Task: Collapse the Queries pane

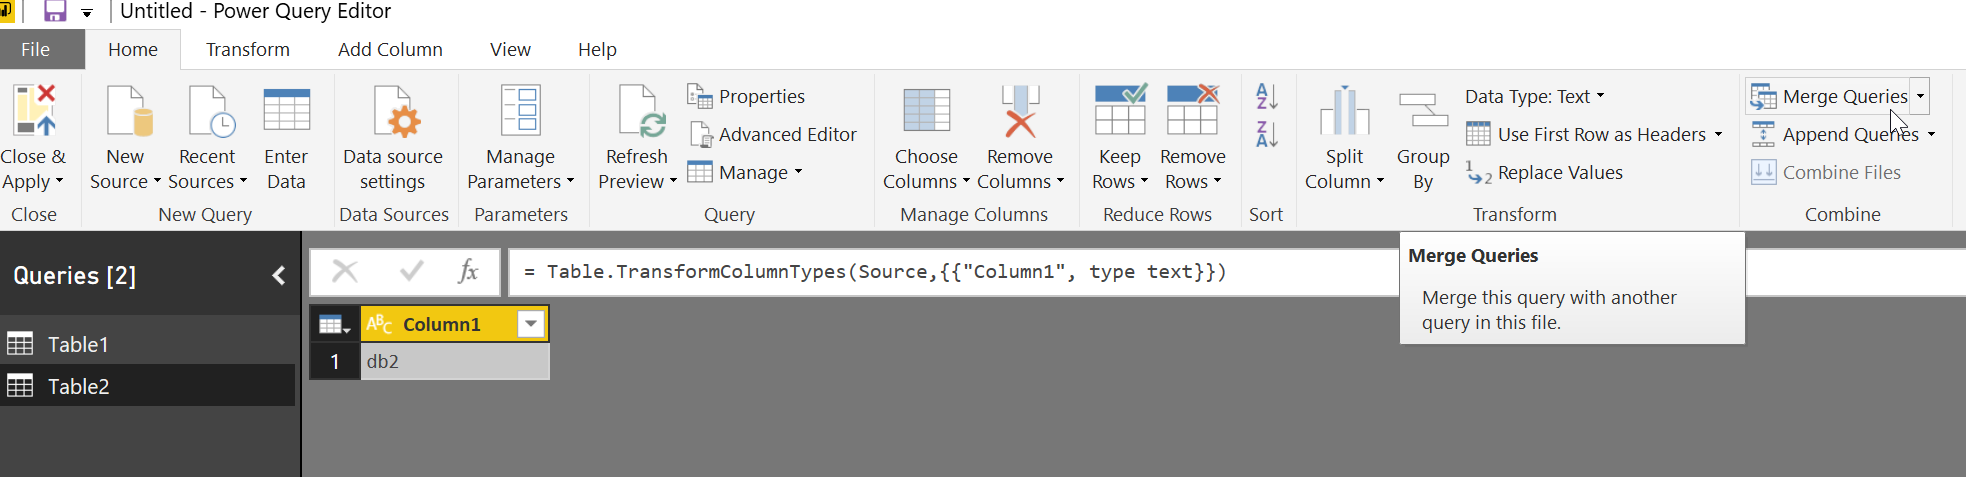Action: pos(279,276)
